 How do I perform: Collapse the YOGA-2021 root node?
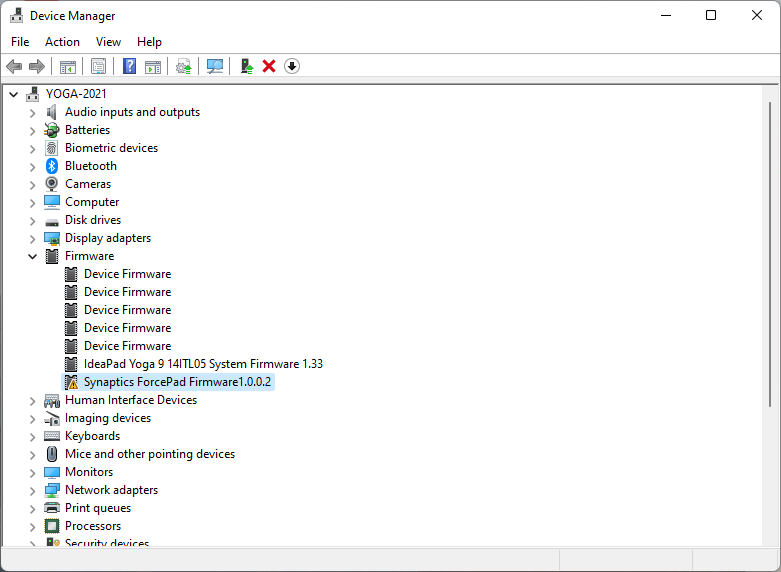13,94
